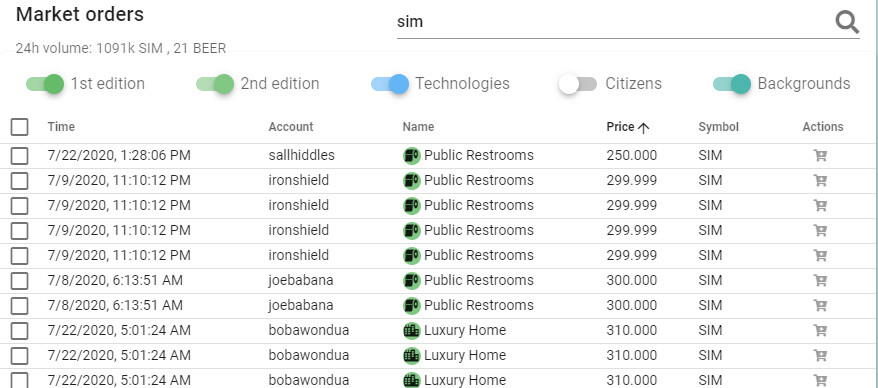Click cart icon for first 310.000 Luxury Home

(x=820, y=330)
